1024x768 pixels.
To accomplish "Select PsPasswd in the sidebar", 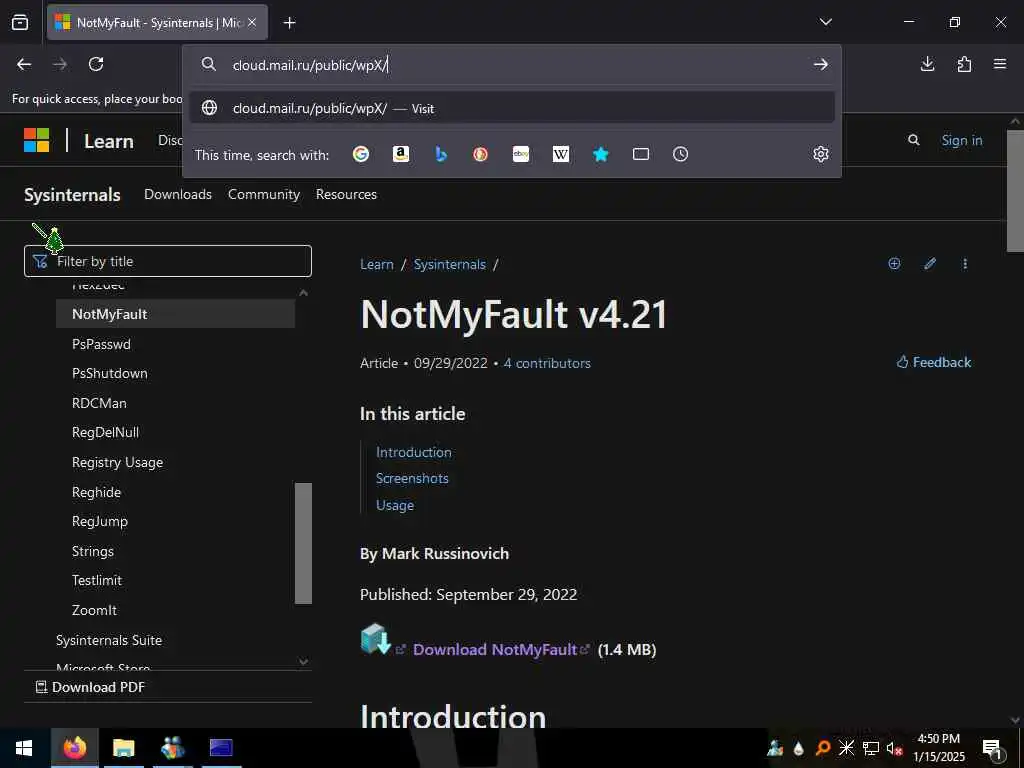I will coord(101,344).
